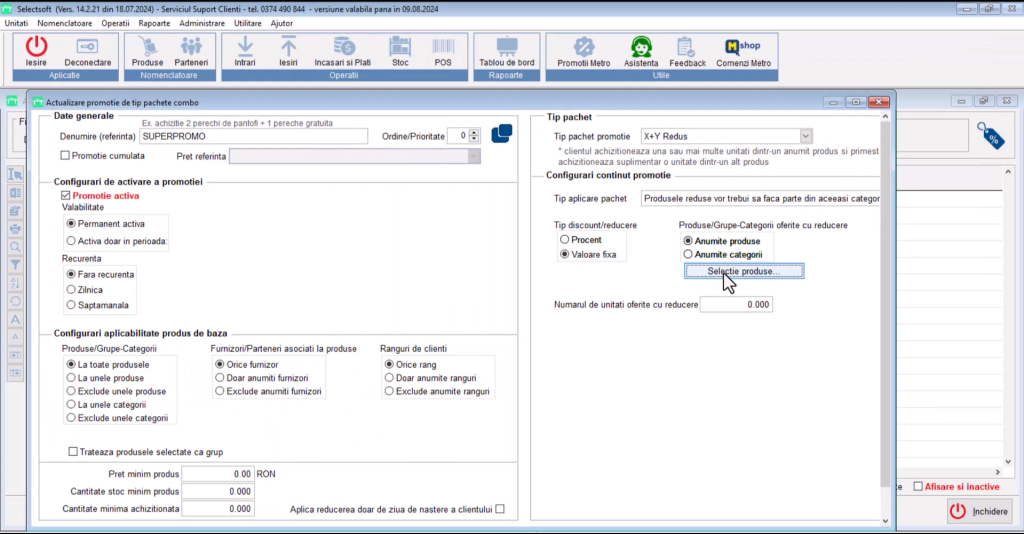This screenshot has width=1024, height=534.
Task: Launch the POS toolbar icon
Action: click(x=443, y=51)
